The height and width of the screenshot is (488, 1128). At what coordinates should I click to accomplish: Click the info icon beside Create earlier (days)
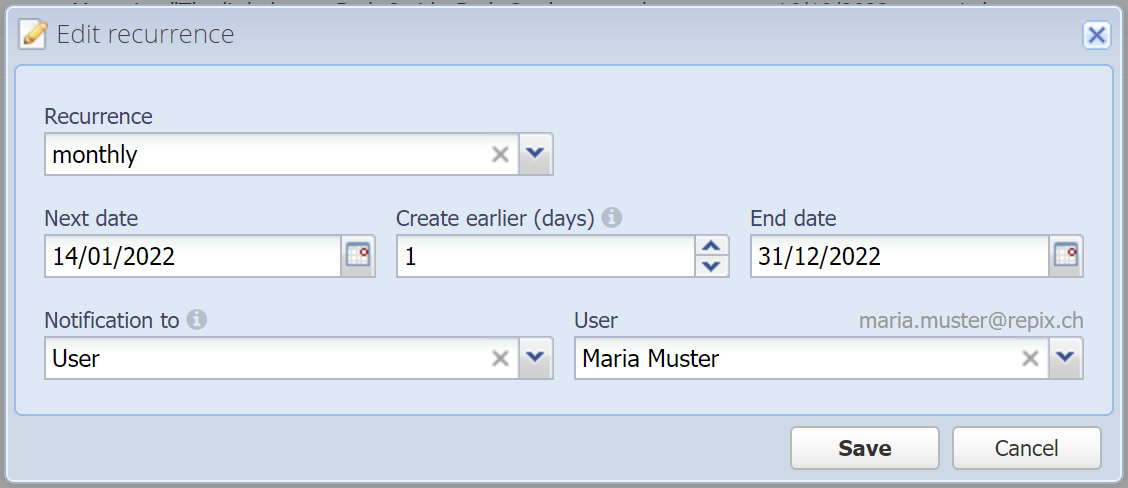pyautogui.click(x=611, y=217)
